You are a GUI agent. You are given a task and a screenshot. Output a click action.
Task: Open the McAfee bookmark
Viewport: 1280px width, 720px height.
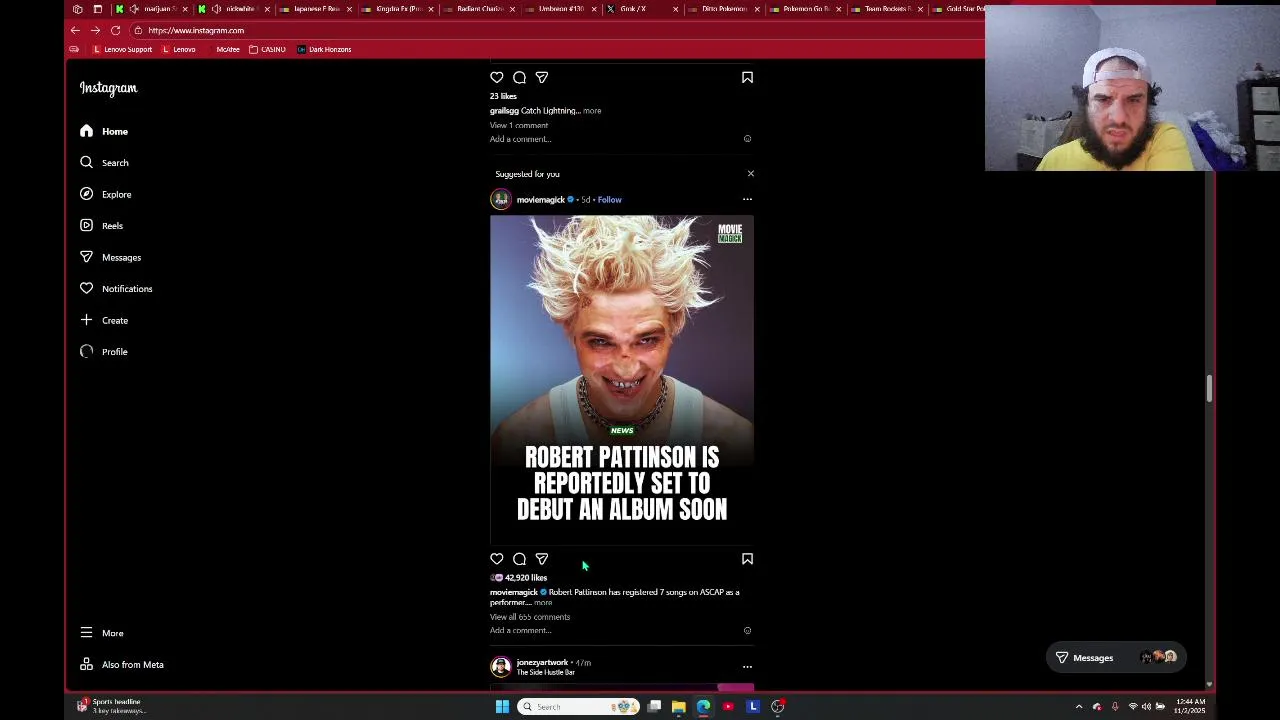(x=226, y=49)
